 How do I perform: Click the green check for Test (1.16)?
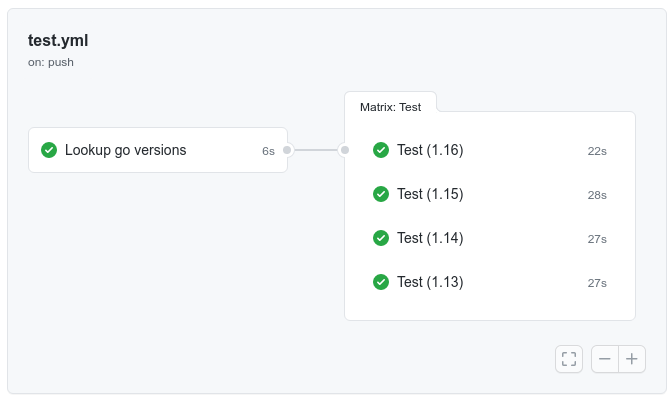[381, 150]
